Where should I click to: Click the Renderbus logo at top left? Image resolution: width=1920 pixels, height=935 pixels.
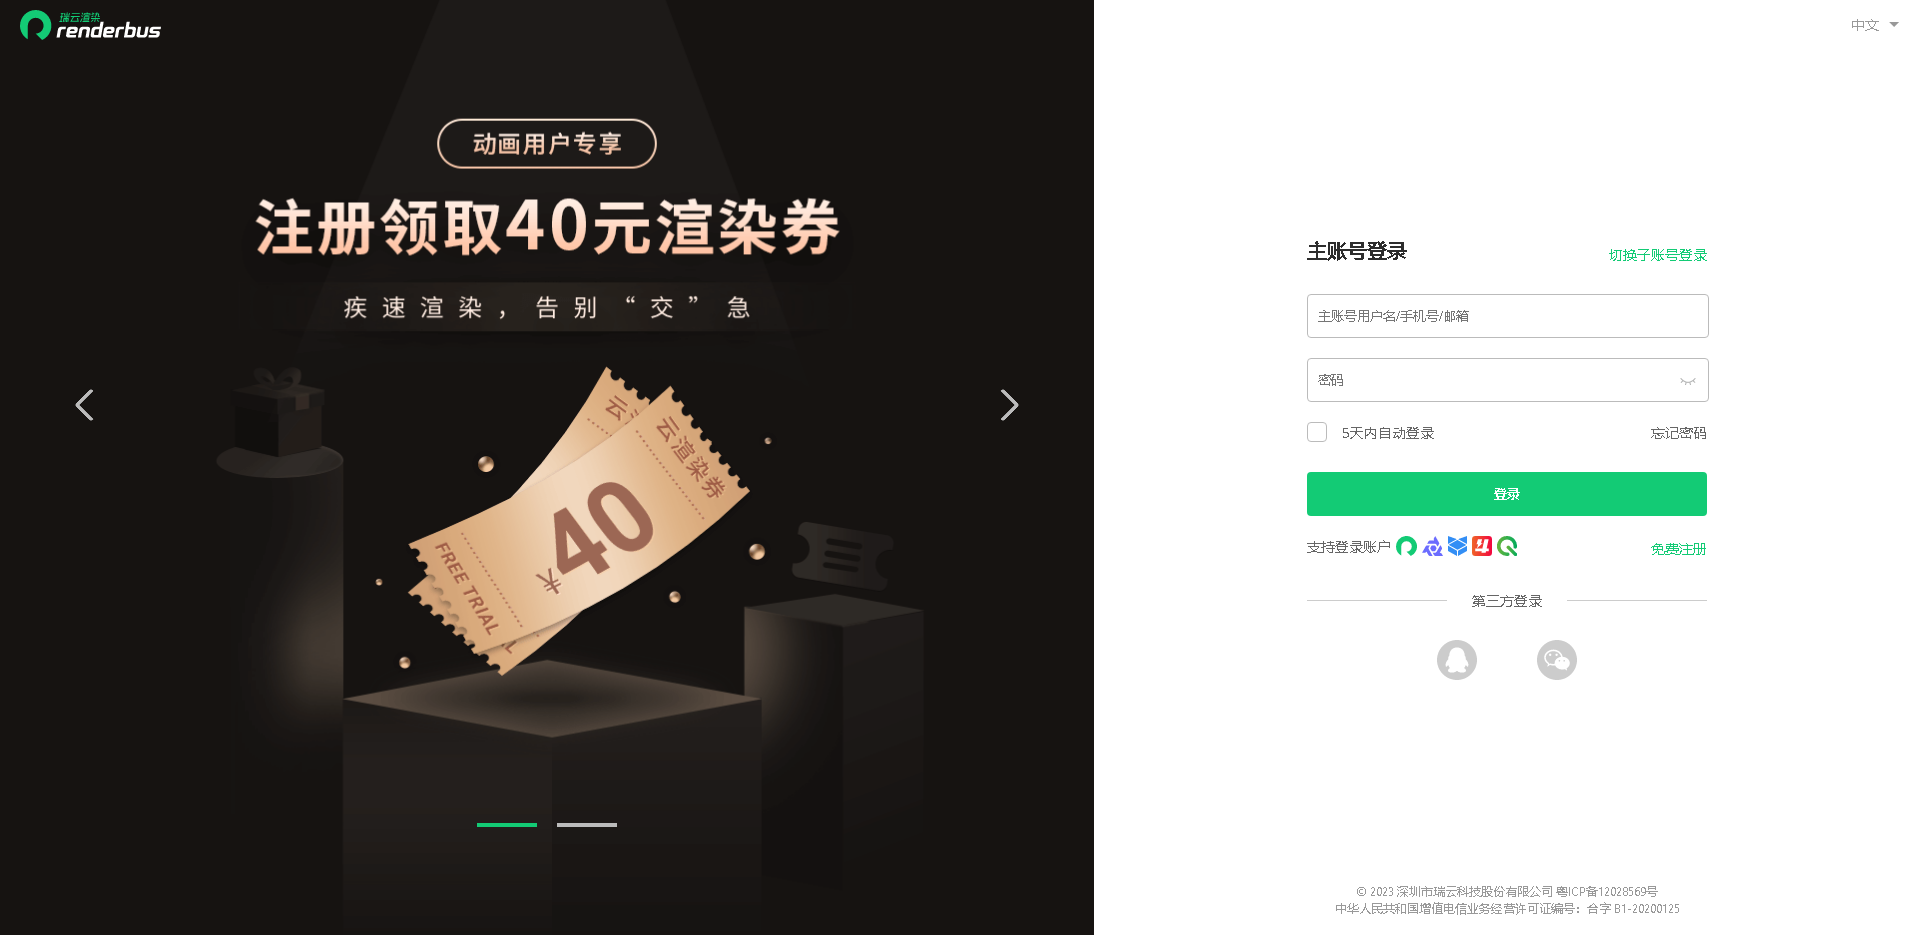tap(90, 25)
